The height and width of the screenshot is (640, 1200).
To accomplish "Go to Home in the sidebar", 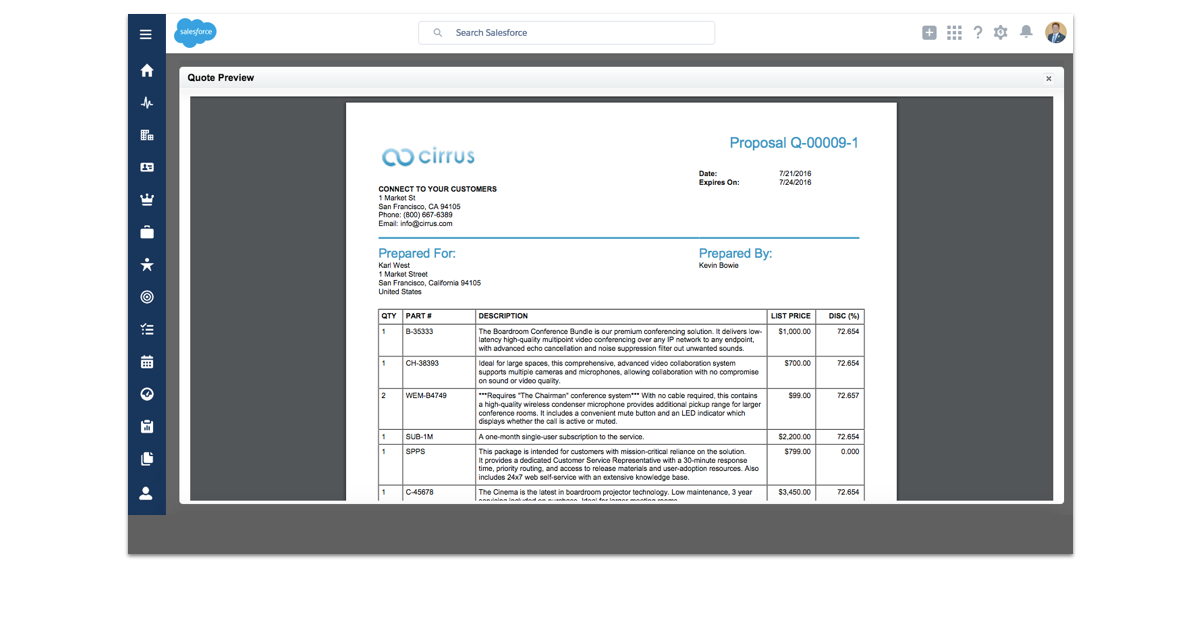I will click(x=147, y=70).
